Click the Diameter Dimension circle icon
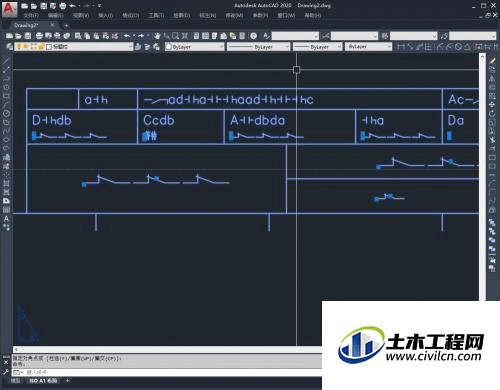The image size is (500, 390). click(459, 47)
